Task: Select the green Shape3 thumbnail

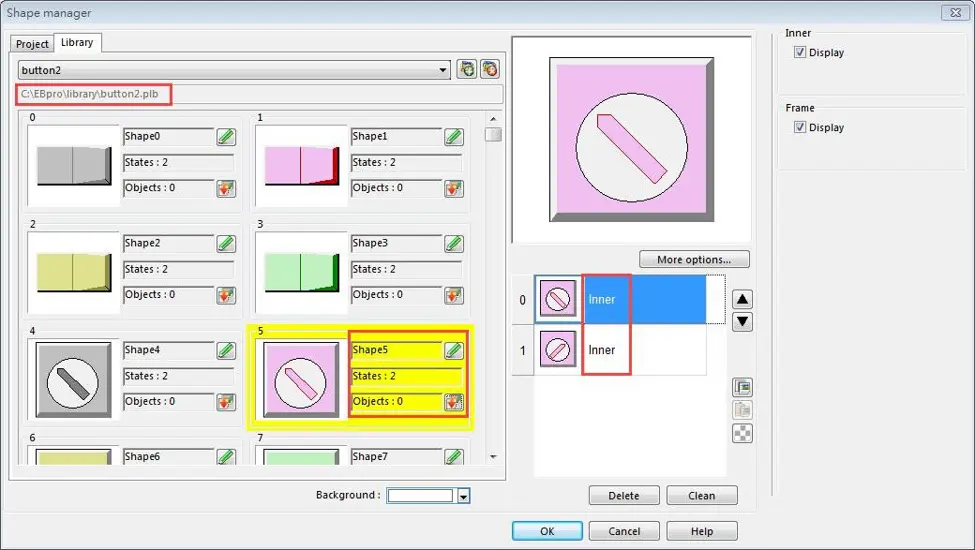Action: pos(302,272)
